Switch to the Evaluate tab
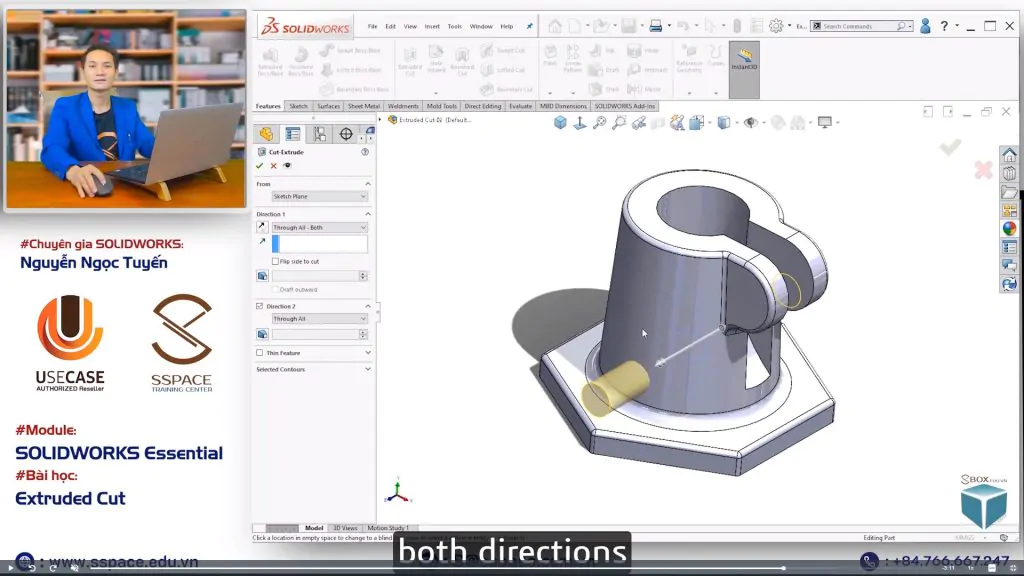The width and height of the screenshot is (1024, 576). coord(520,106)
